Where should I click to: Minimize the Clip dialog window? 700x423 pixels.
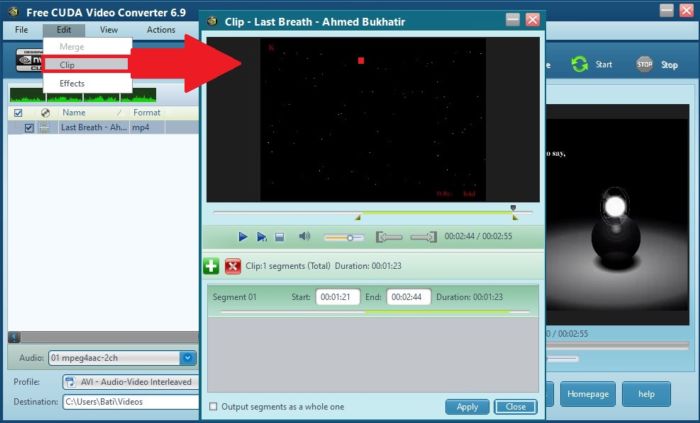click(512, 19)
